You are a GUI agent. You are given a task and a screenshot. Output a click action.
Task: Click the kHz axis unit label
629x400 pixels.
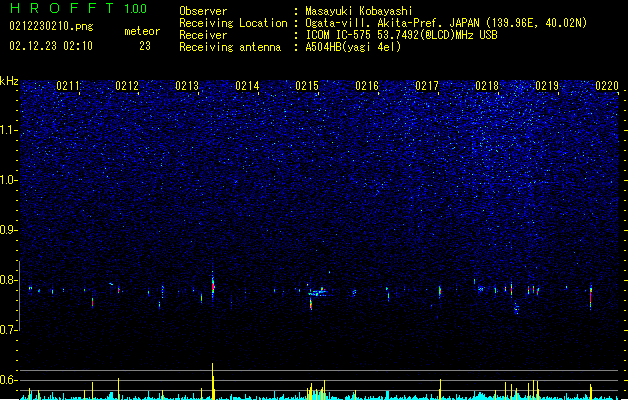(x=9, y=81)
